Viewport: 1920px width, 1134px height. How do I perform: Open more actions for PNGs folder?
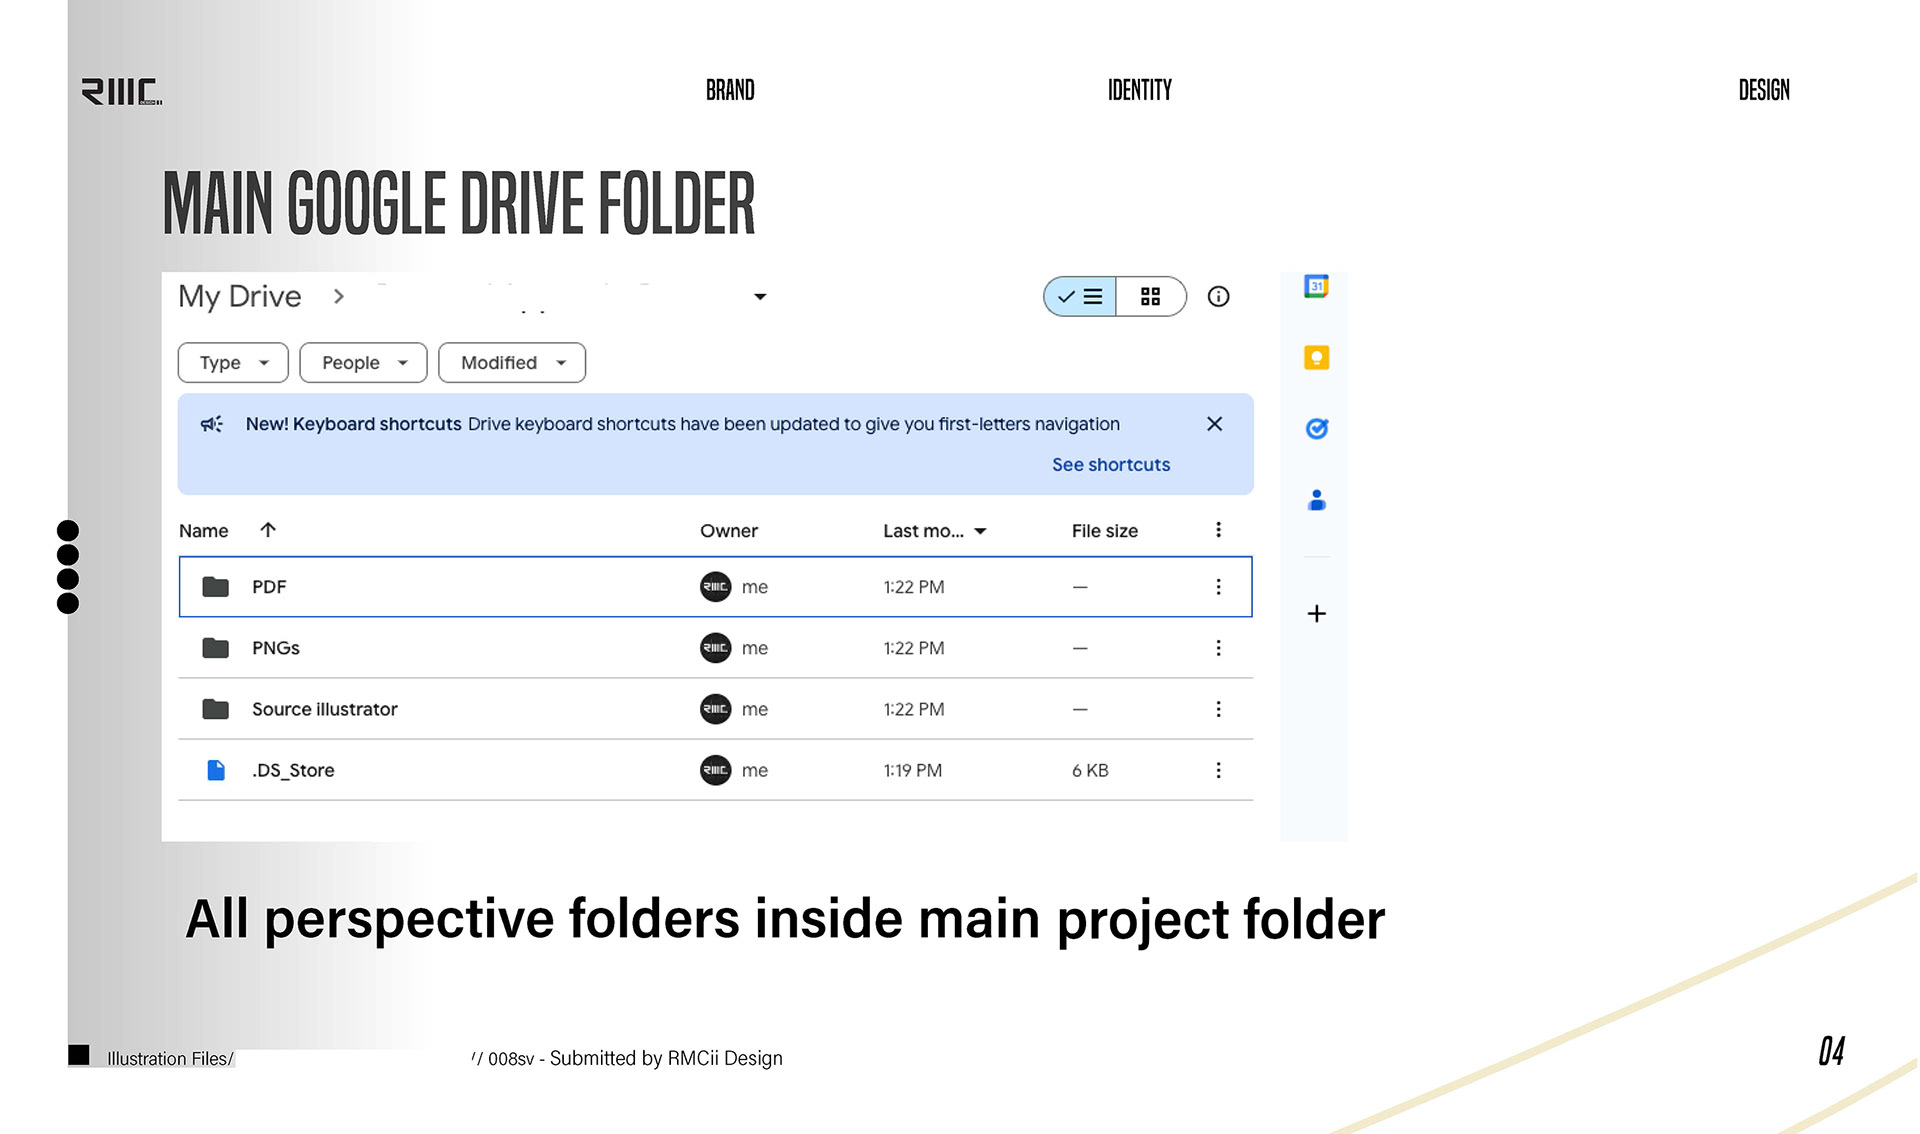1218,648
